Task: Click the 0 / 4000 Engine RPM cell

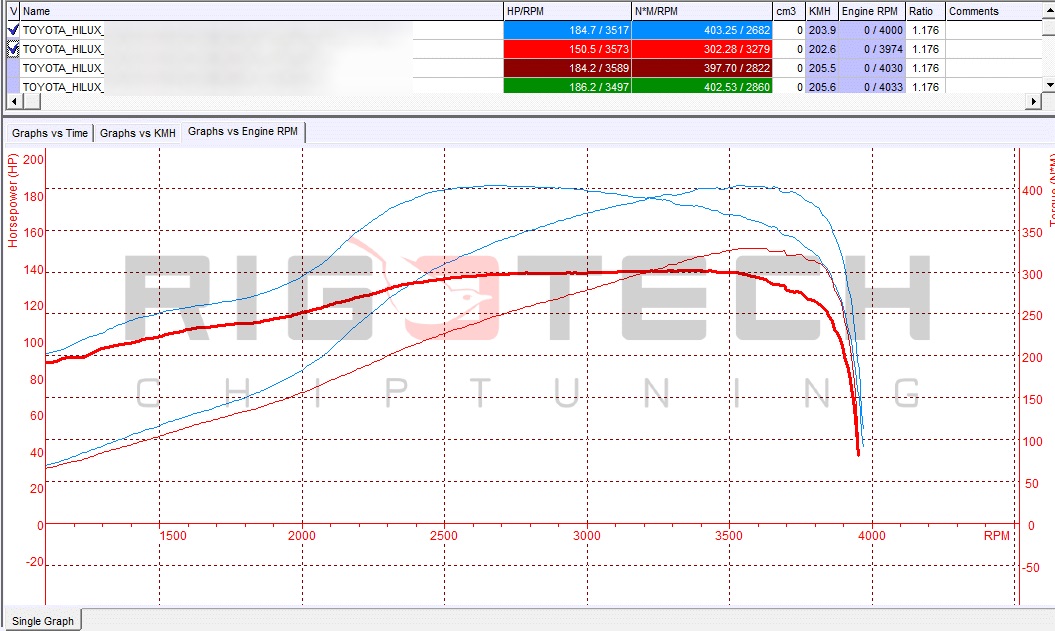Action: click(x=872, y=30)
